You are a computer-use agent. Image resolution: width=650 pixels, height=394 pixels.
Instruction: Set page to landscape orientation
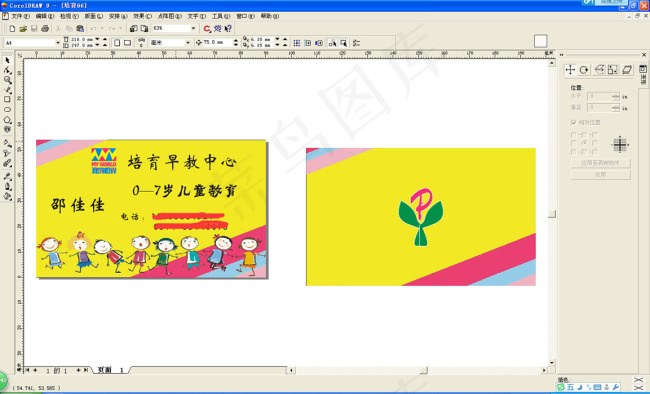pos(127,43)
